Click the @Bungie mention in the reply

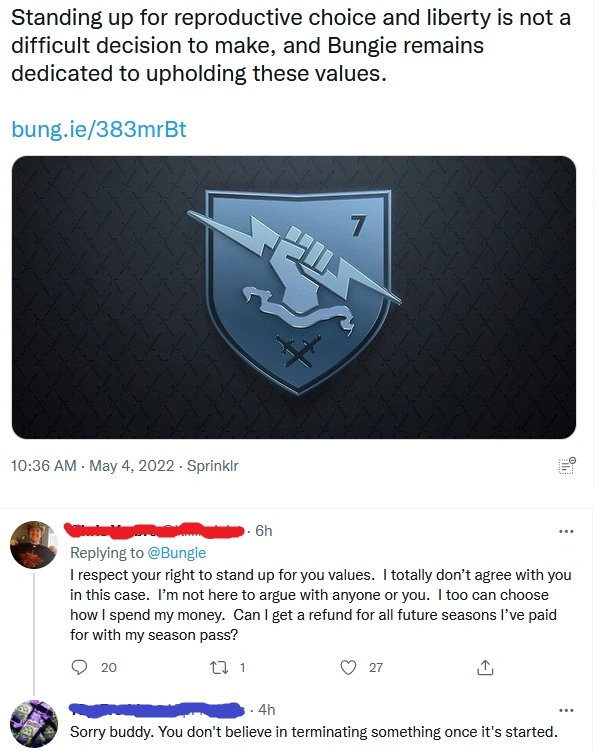point(177,553)
